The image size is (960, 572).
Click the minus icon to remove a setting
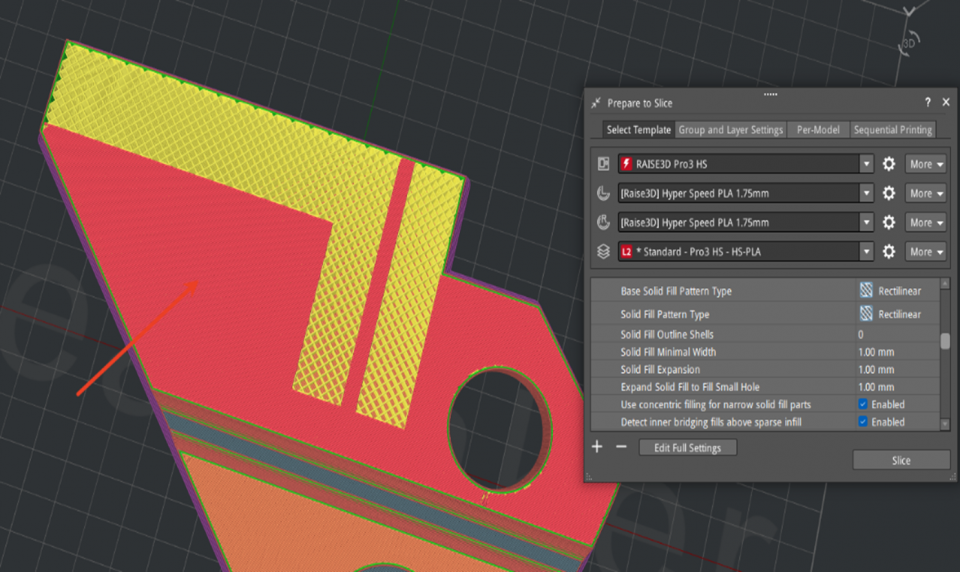[620, 447]
